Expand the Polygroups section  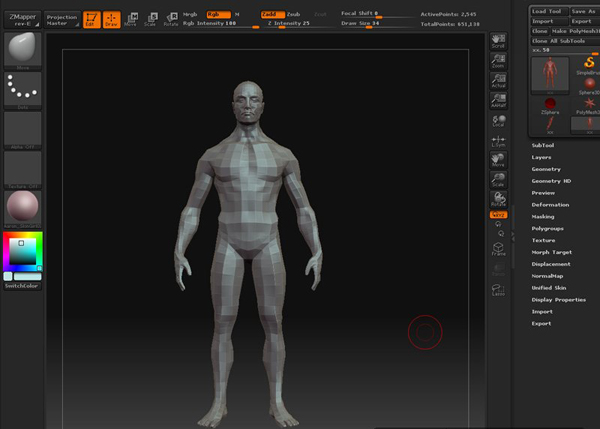click(x=547, y=228)
